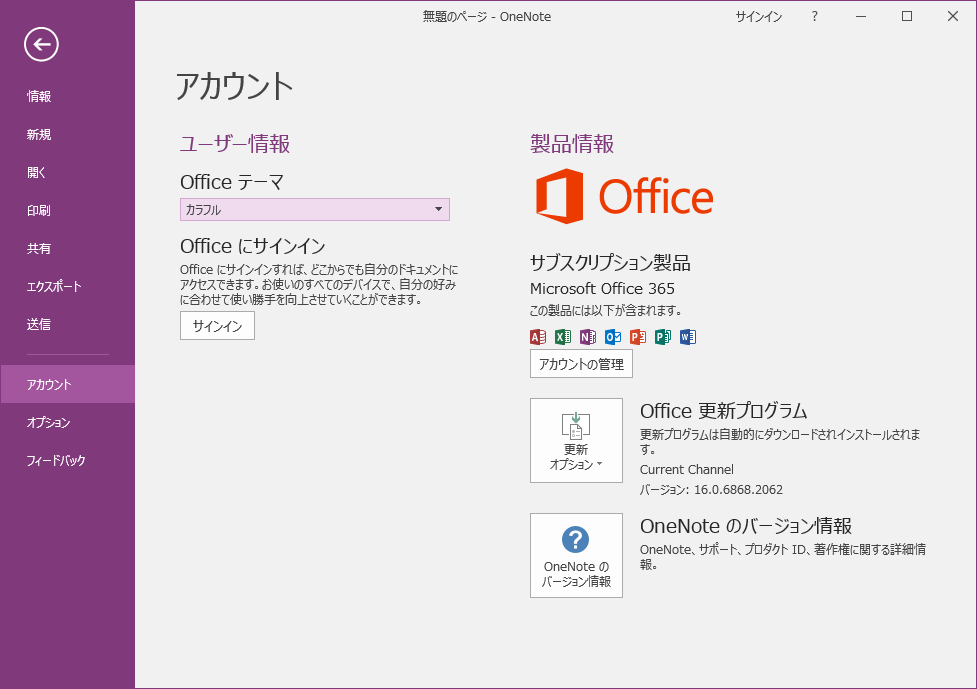Click the サブスクリプション製品 heading
The width and height of the screenshot is (977, 689).
[610, 262]
